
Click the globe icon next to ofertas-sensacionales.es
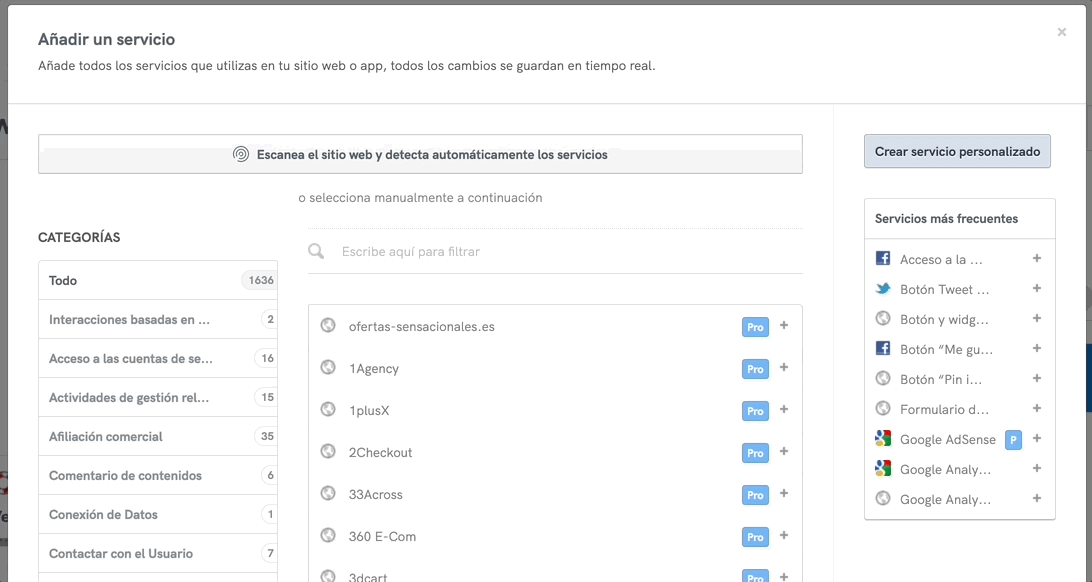(327, 325)
